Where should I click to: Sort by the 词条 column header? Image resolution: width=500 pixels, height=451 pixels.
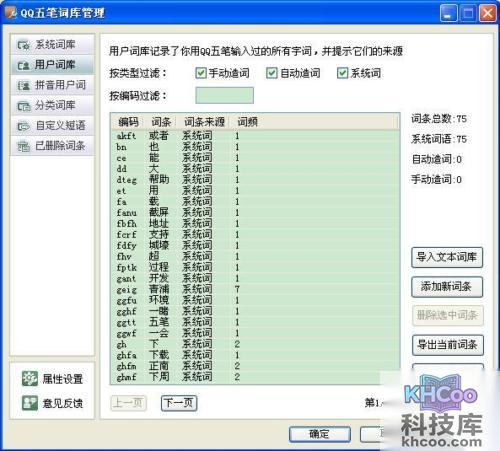coord(161,122)
